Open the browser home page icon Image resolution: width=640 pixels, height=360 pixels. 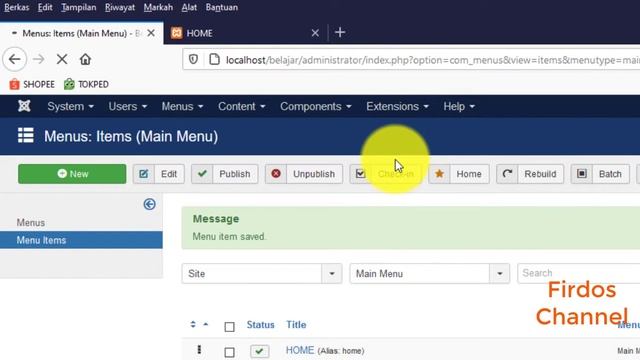(85, 59)
